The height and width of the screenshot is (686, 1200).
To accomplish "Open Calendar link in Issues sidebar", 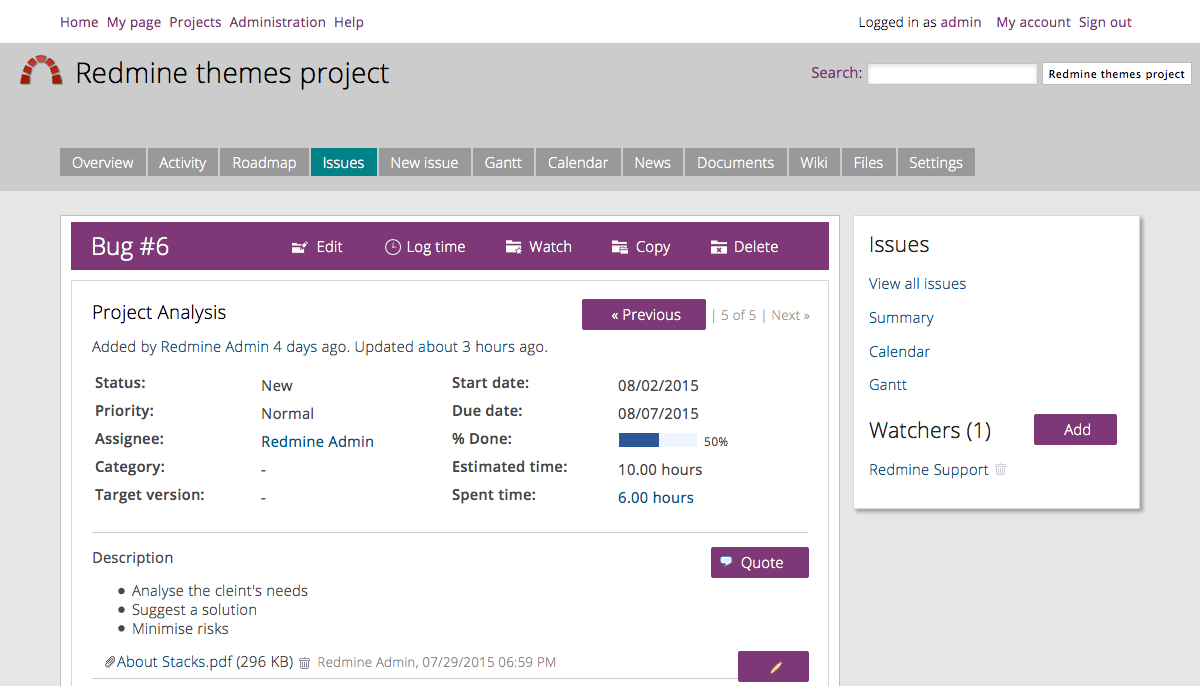I will [x=899, y=352].
